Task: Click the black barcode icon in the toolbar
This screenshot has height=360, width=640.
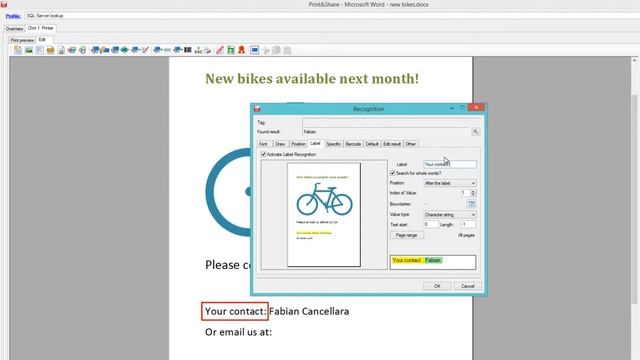Action: 188,50
